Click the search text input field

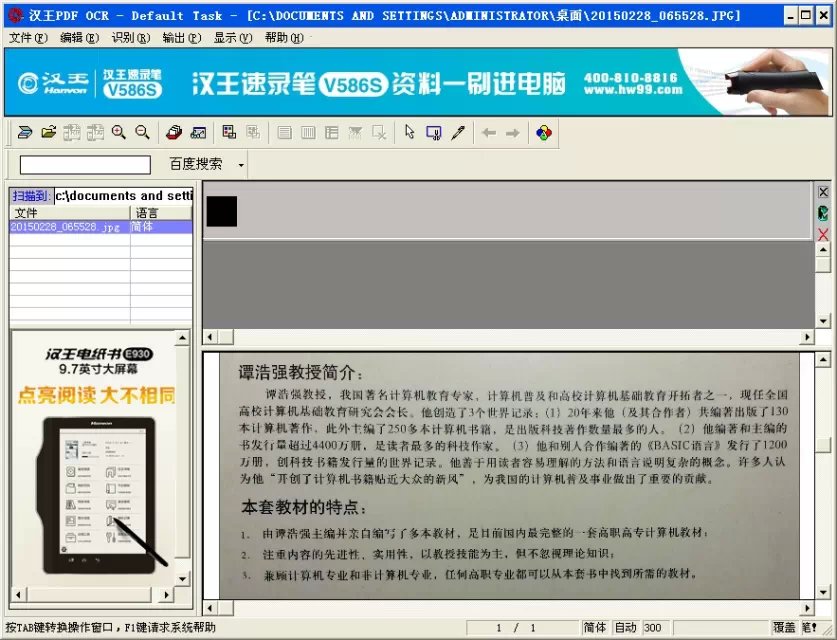click(85, 164)
